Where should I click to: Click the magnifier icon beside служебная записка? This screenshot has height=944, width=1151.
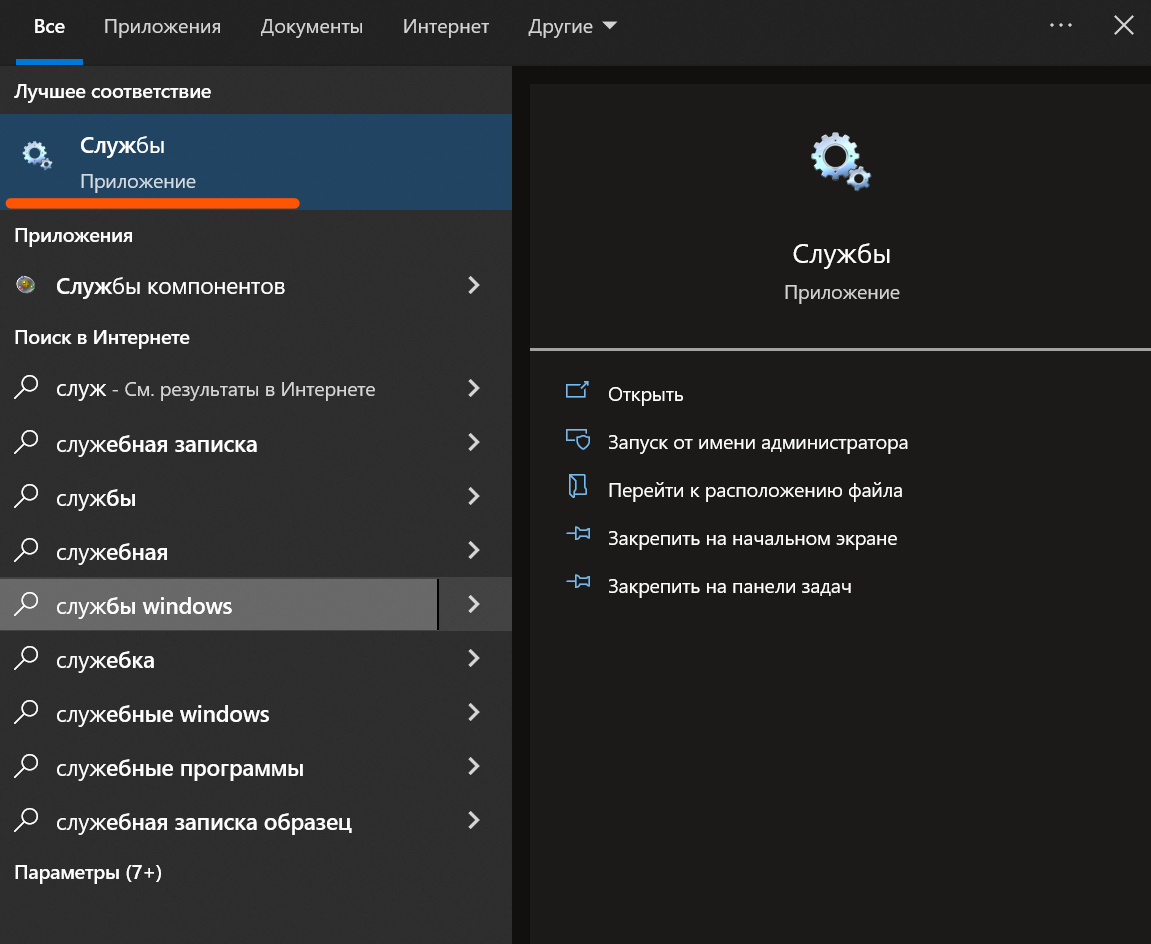tap(27, 442)
